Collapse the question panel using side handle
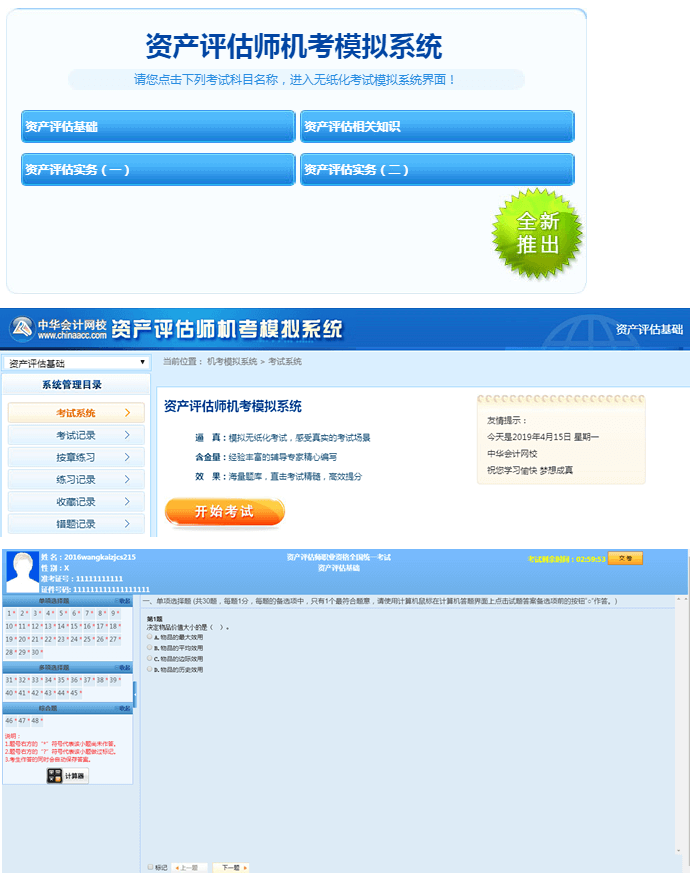 click(135, 694)
